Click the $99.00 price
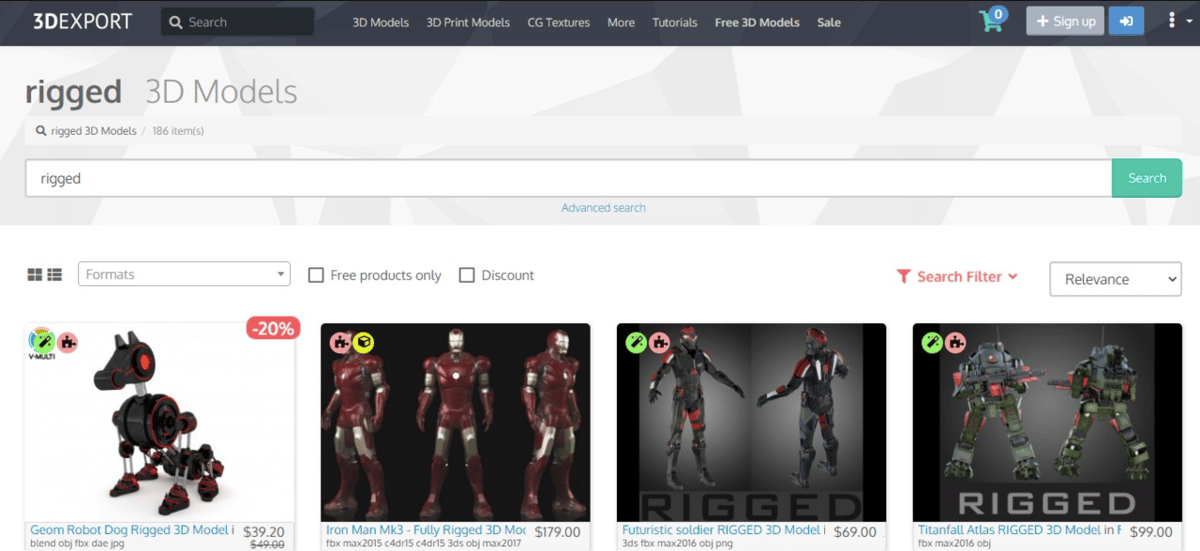Viewport: 1200px width, 551px height. tap(1151, 532)
